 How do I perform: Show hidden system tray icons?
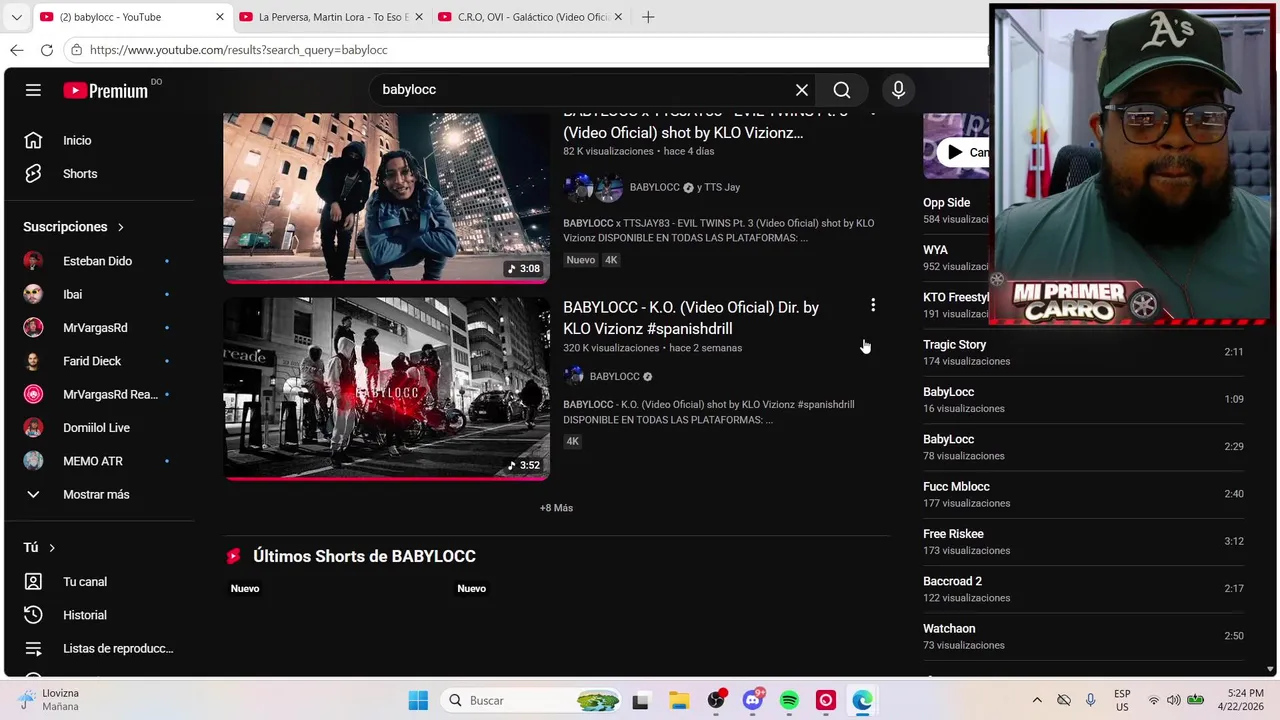pos(1037,701)
